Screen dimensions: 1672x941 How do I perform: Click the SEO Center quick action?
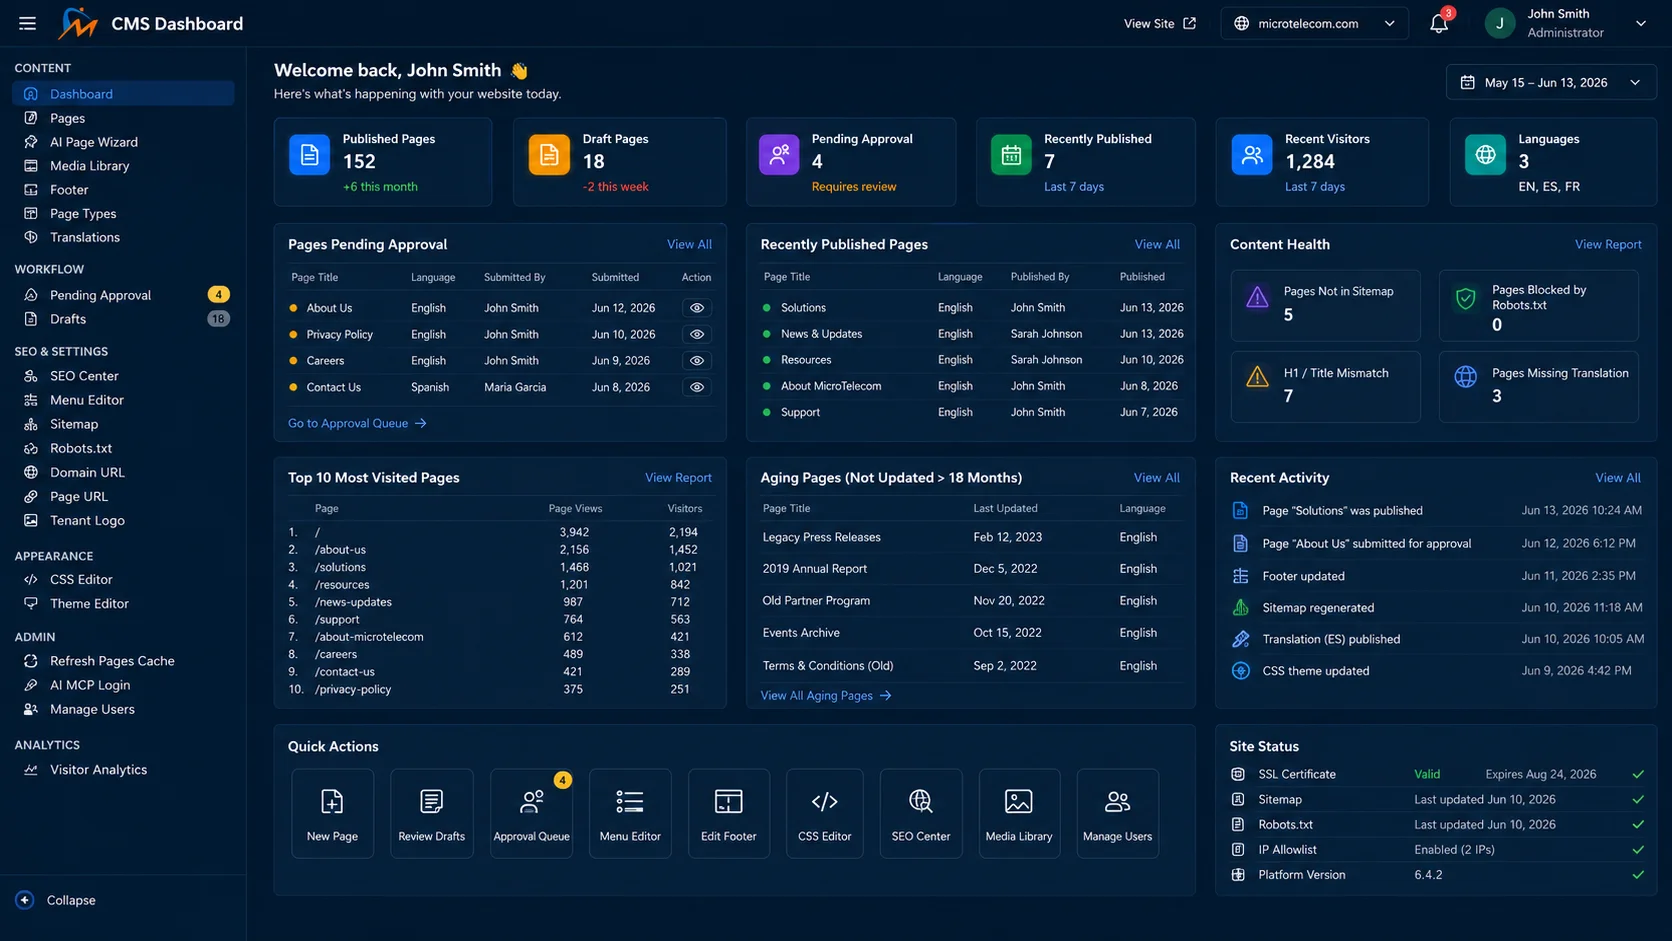(921, 813)
